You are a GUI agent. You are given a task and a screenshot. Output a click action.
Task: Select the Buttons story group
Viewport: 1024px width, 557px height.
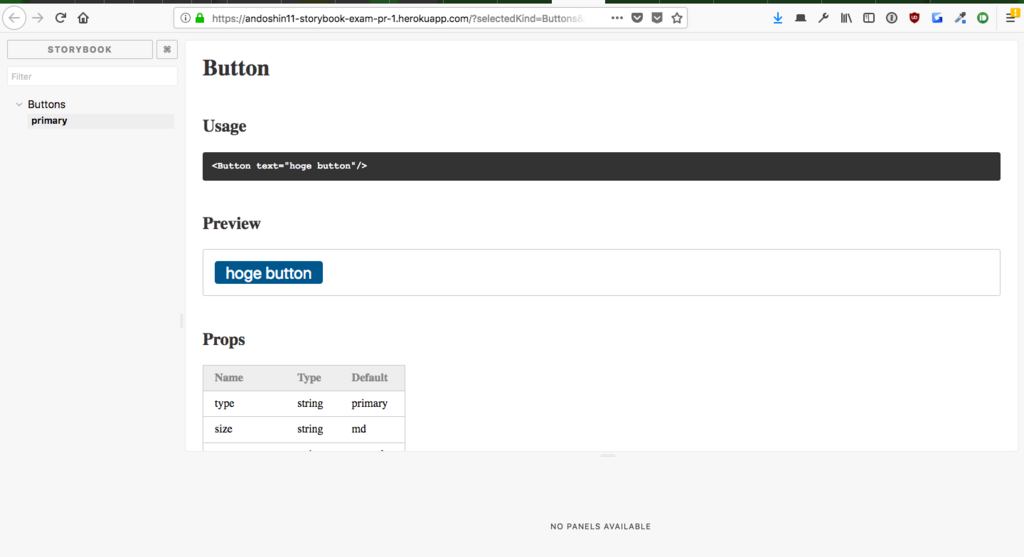46,104
